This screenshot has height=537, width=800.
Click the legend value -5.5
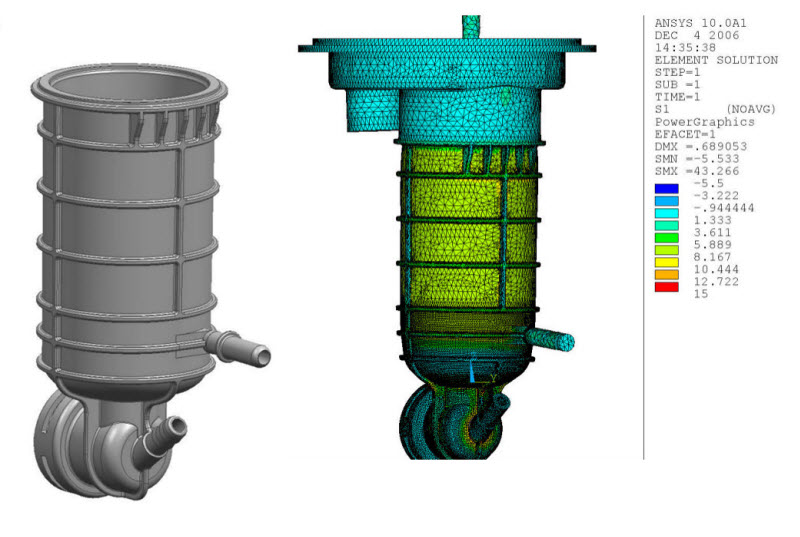point(708,184)
